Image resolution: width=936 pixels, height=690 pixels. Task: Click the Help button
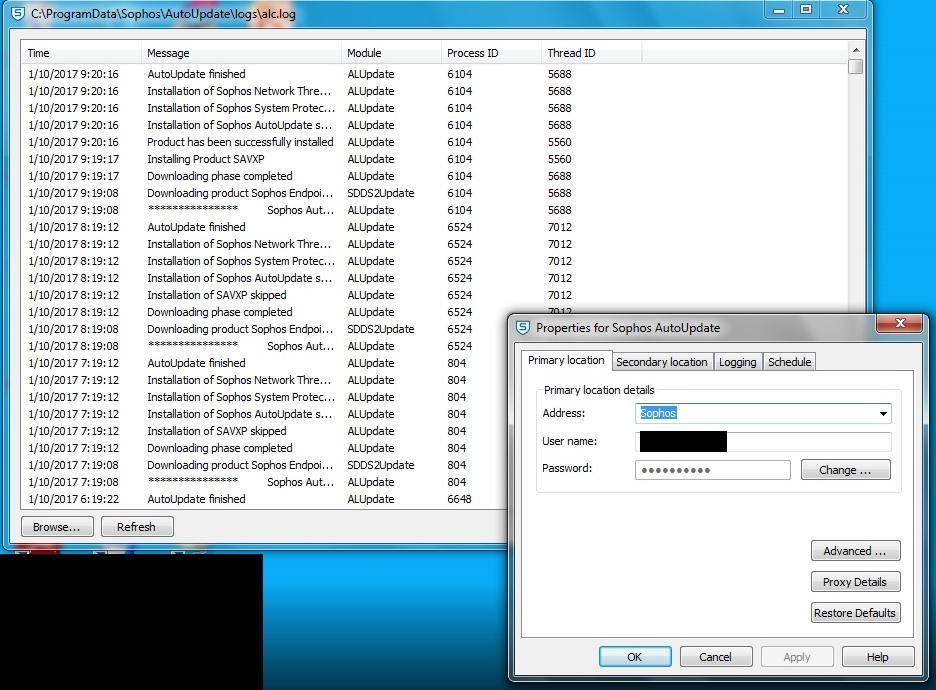[878, 657]
